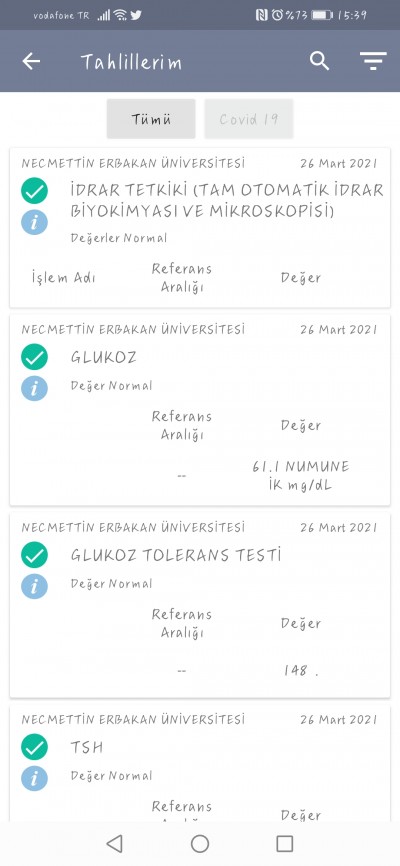Tap green checkmark on Glukoz card
This screenshot has width=400, height=866.
(34, 357)
